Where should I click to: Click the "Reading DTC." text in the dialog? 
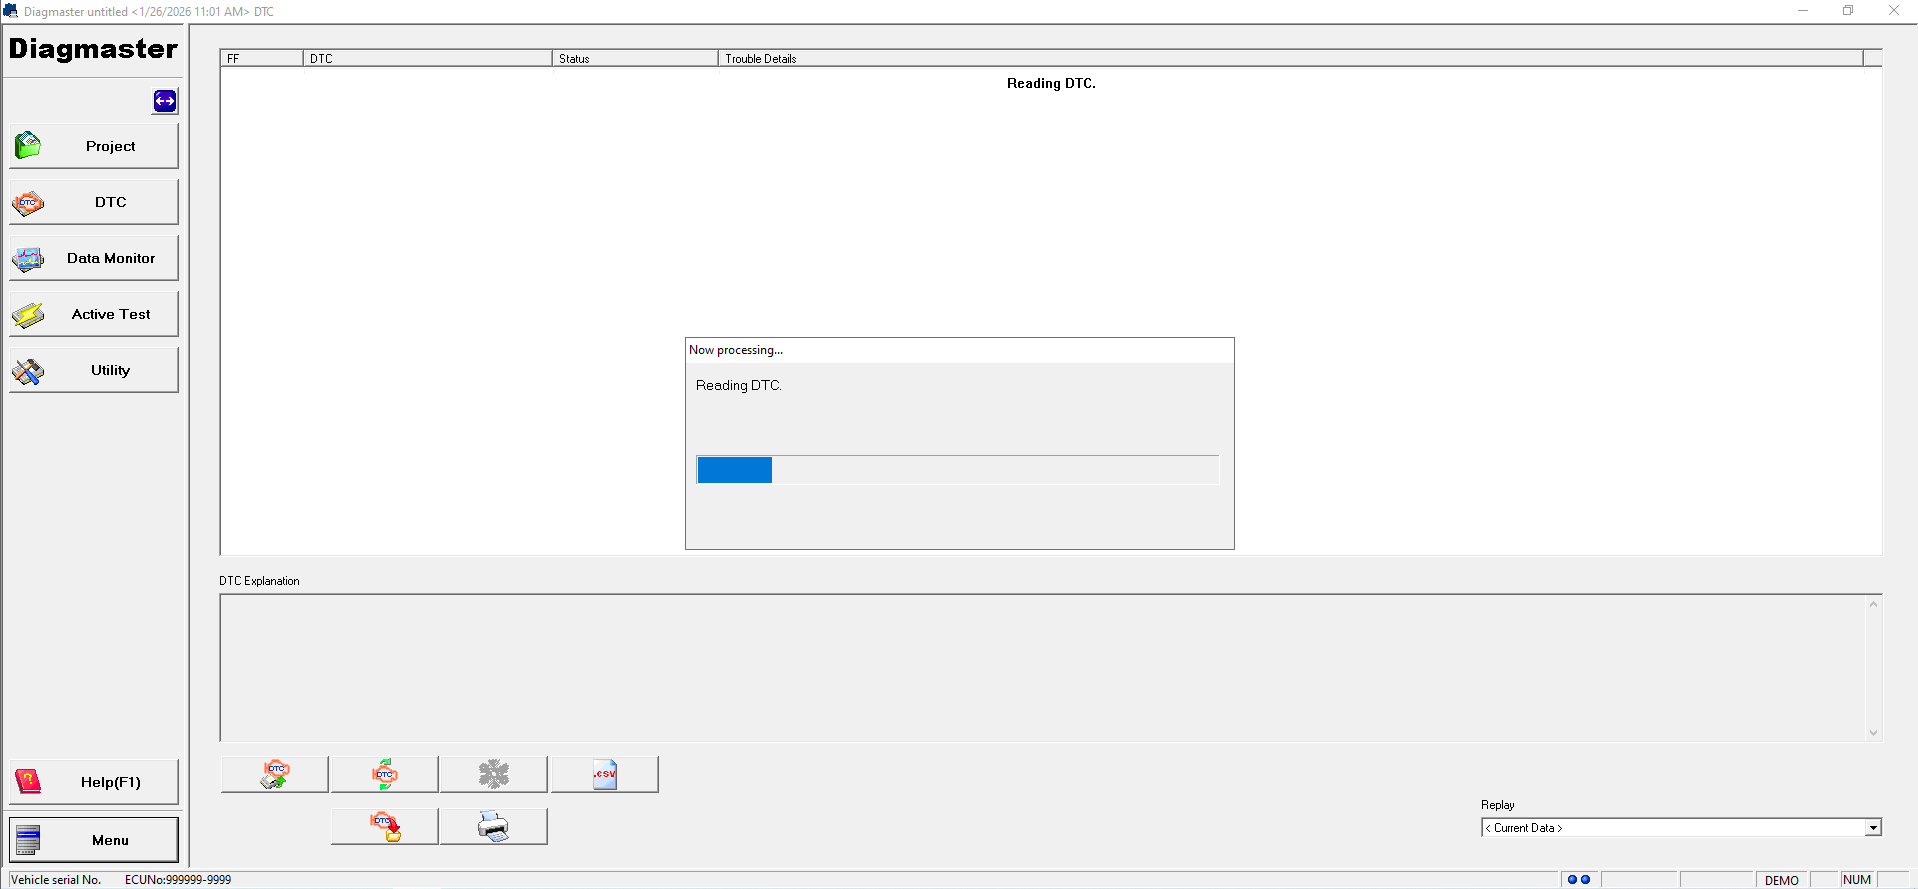(x=739, y=385)
